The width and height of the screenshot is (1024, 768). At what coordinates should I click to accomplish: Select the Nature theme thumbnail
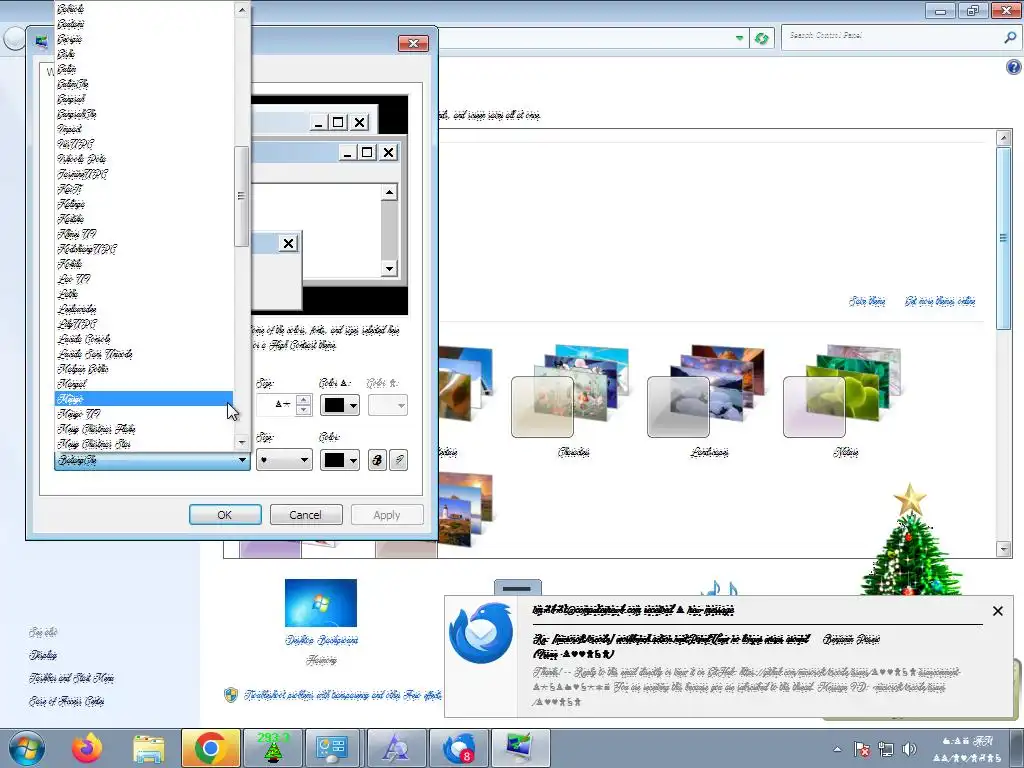[844, 392]
